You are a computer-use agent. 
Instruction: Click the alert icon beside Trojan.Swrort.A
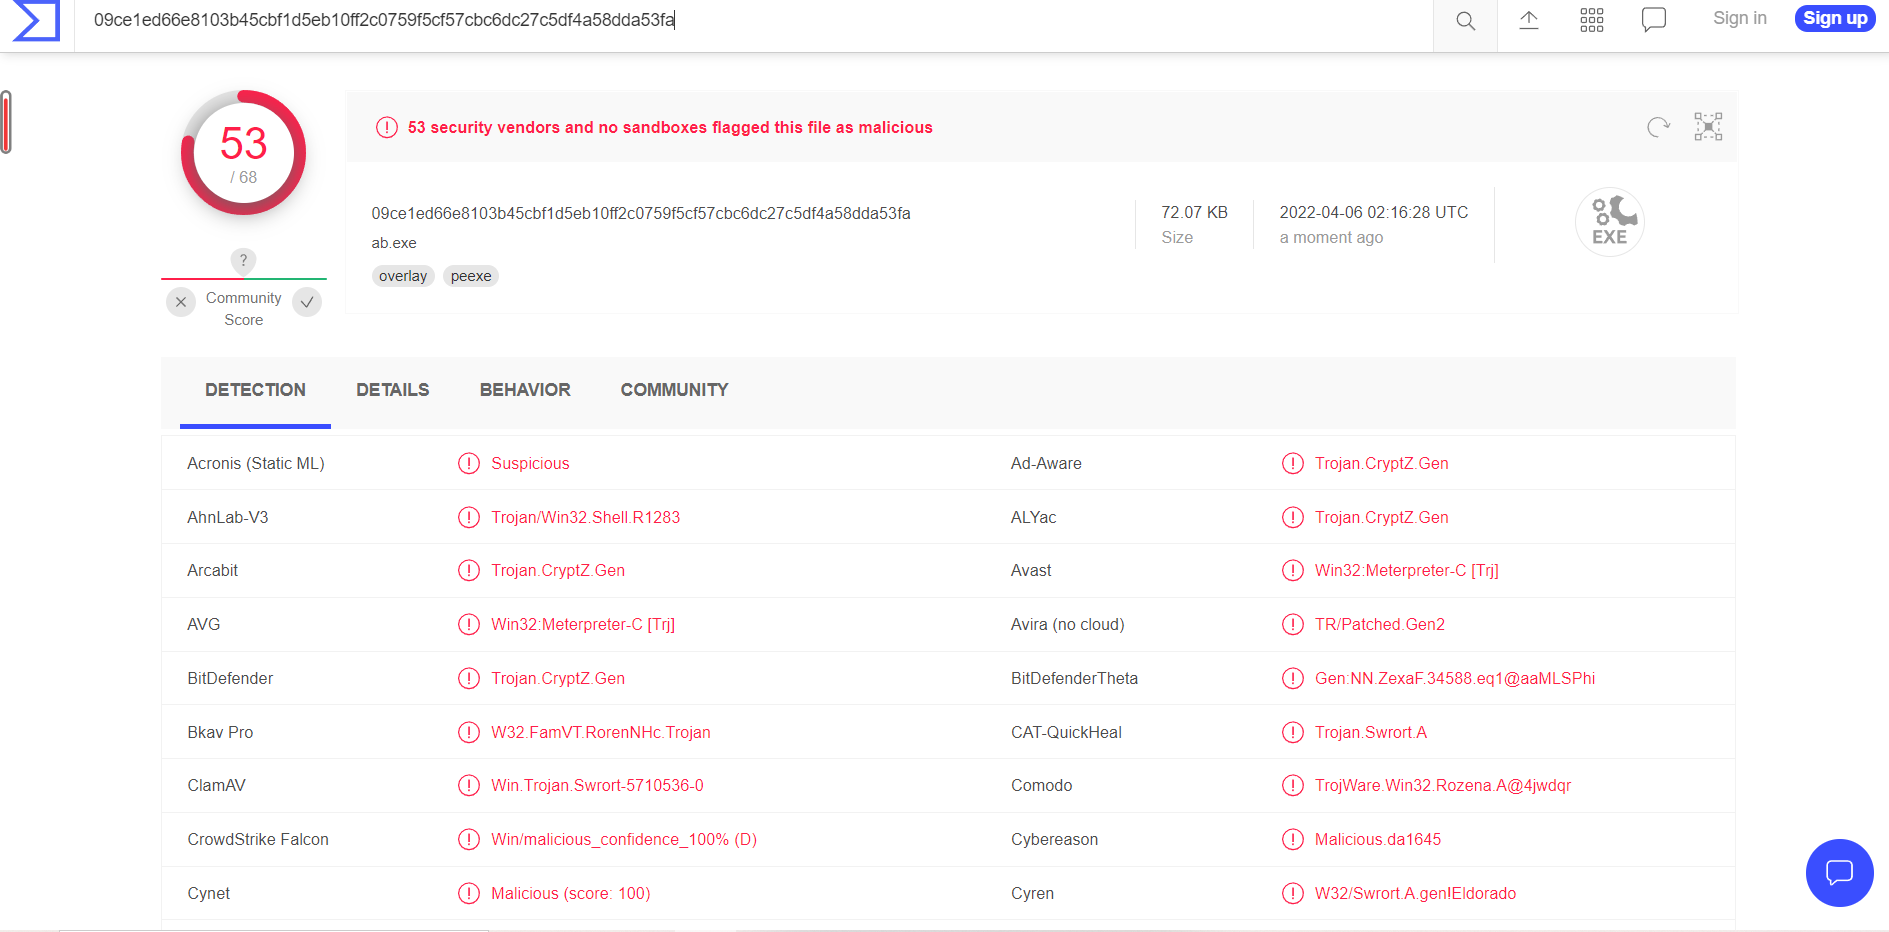(x=1293, y=733)
